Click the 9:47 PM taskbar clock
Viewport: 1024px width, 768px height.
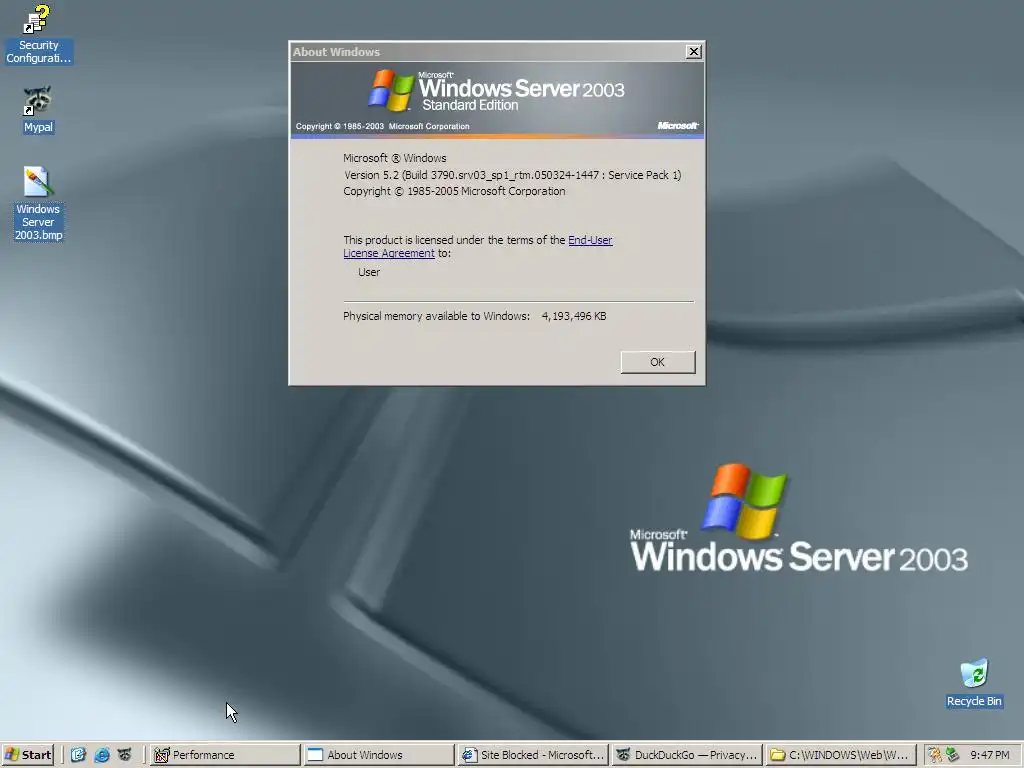point(989,755)
